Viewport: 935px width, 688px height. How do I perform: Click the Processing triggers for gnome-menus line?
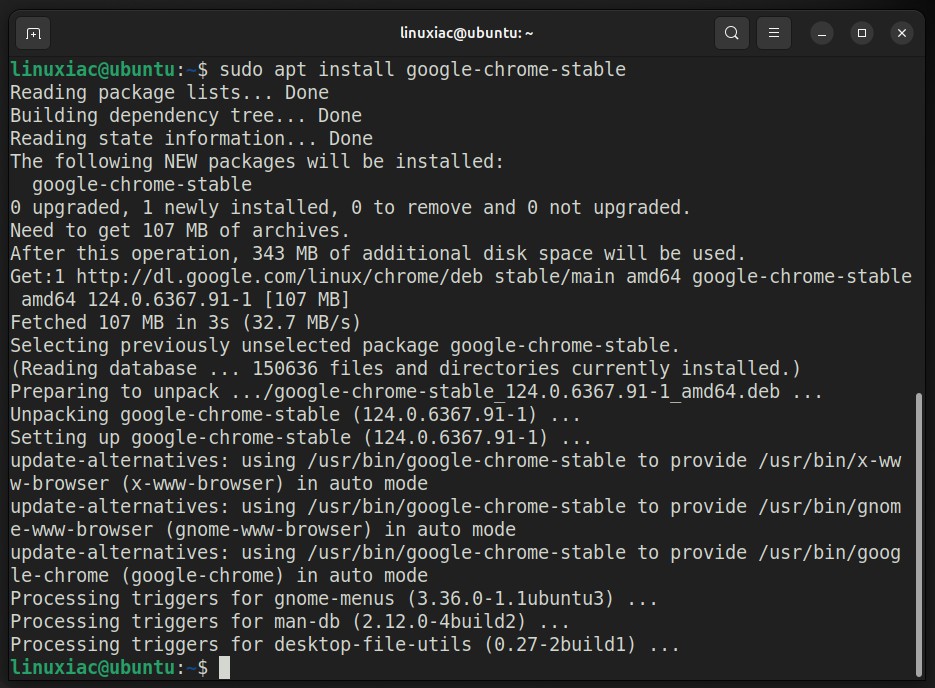pyautogui.click(x=334, y=599)
